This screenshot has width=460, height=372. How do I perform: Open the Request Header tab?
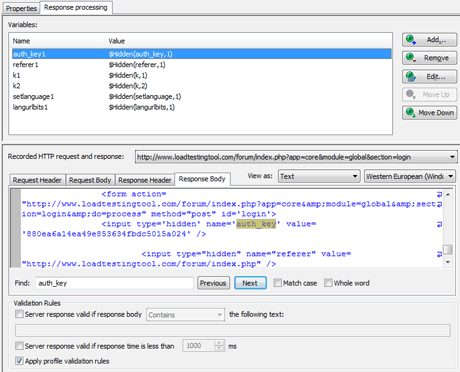37,180
